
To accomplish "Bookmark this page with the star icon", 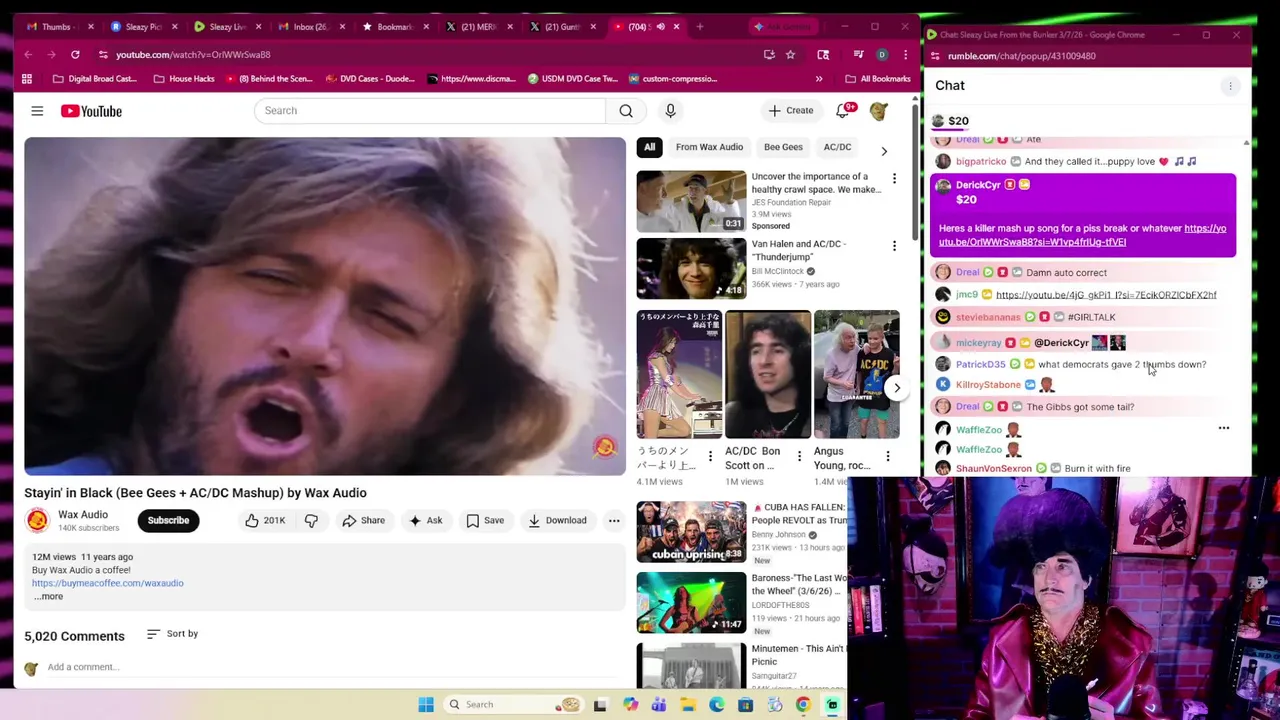I will click(x=790, y=55).
